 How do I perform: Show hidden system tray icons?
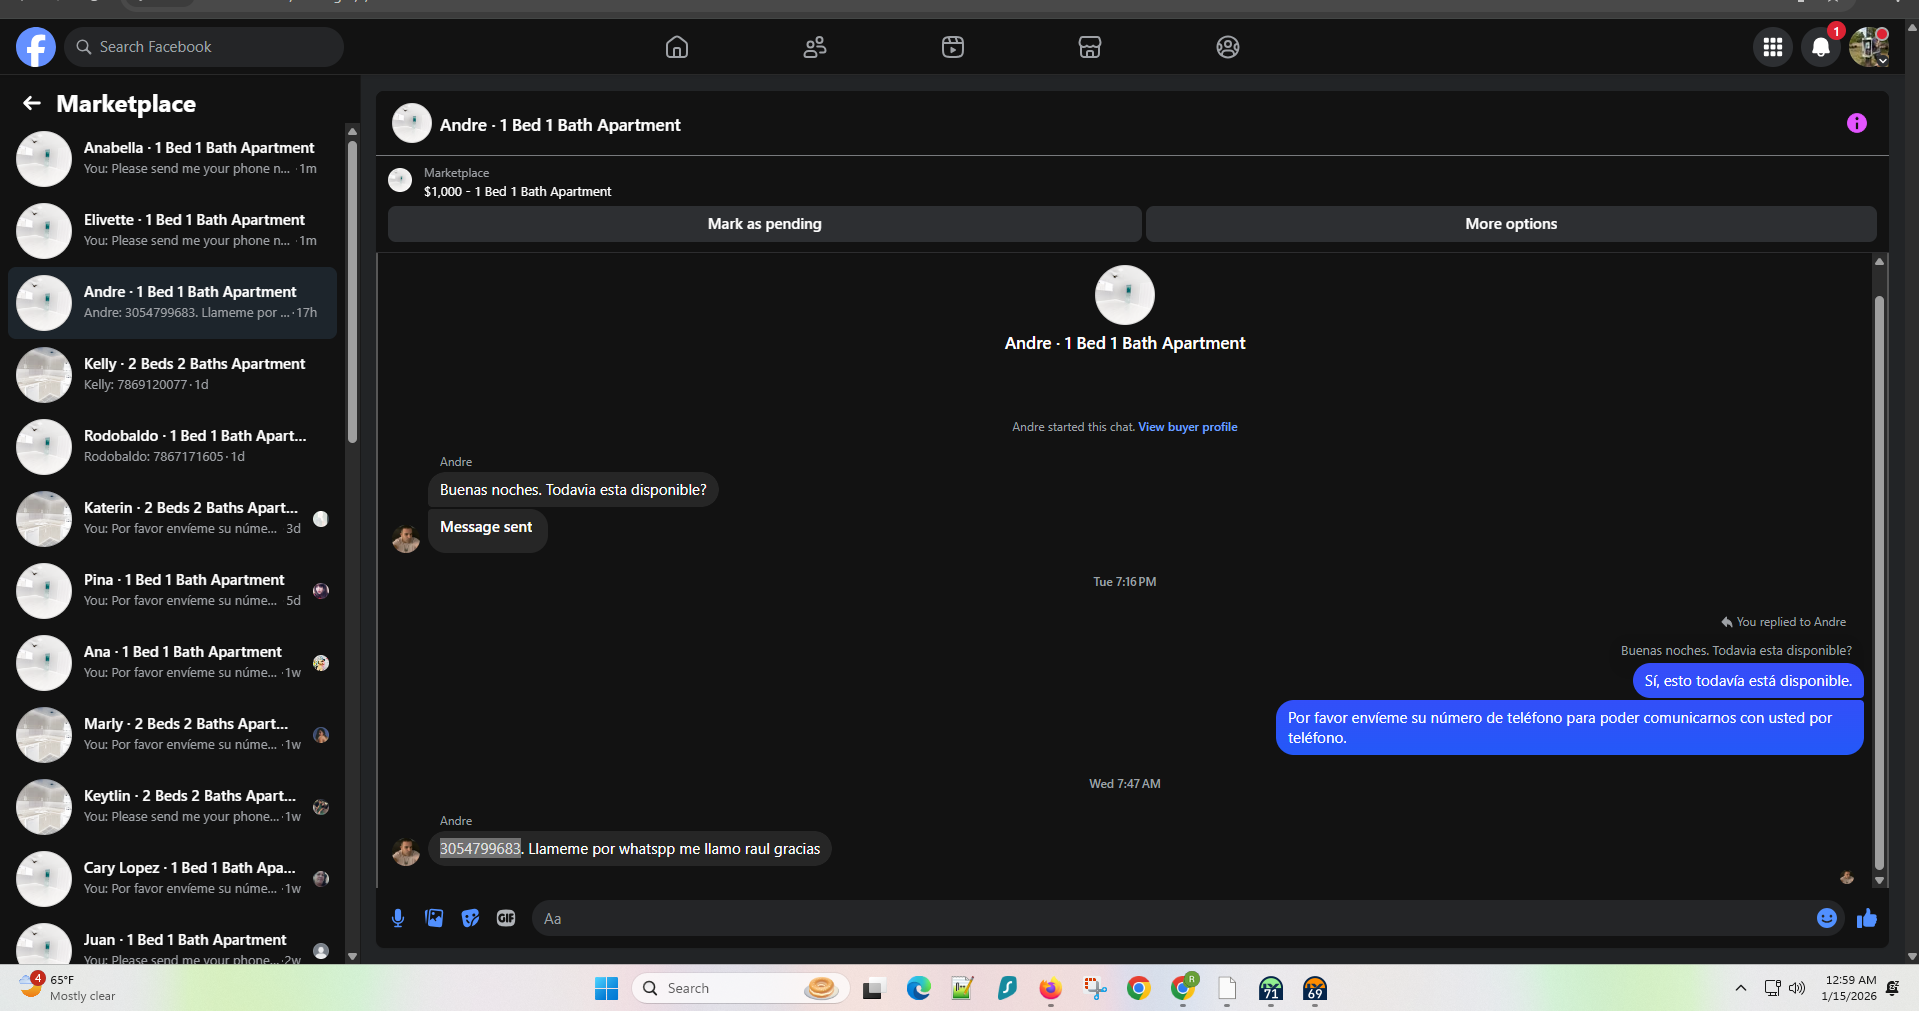[x=1740, y=988]
